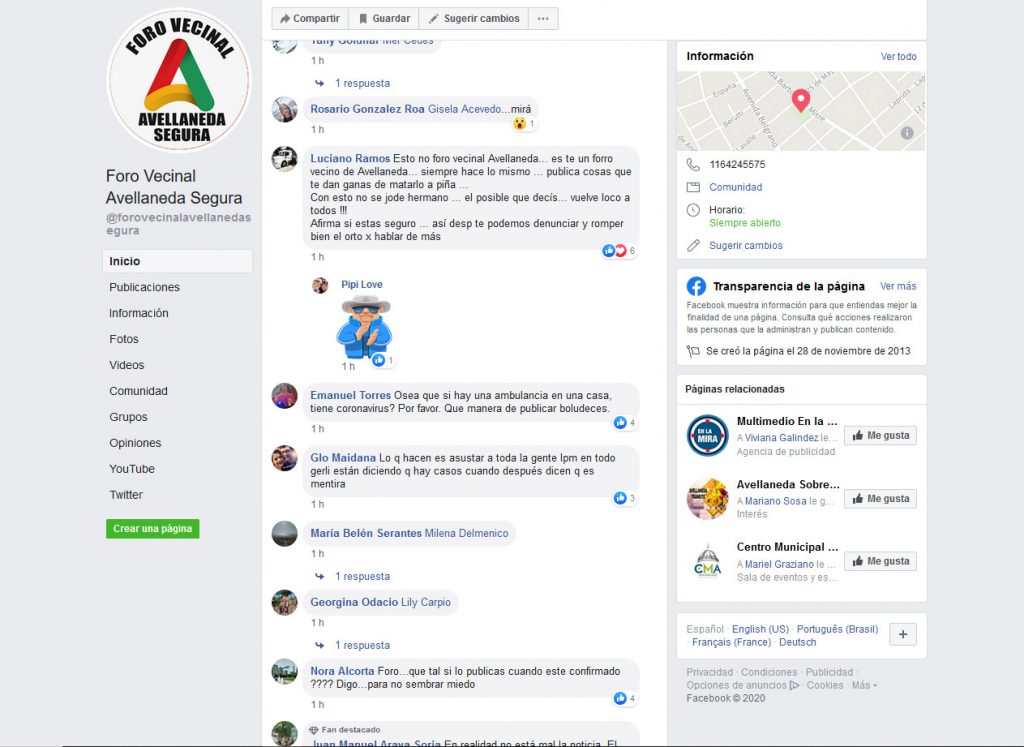
Task: Click the green Crear una página button
Action: pos(153,529)
